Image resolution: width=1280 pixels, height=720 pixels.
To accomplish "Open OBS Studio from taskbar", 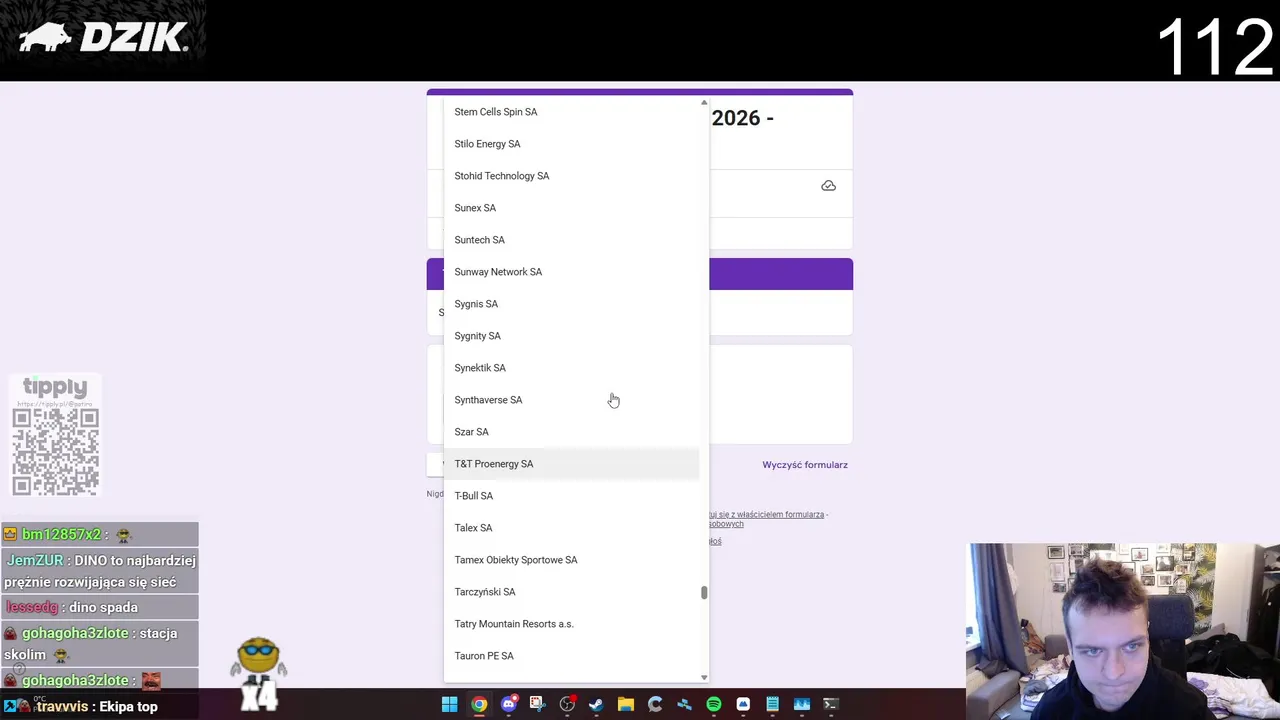I will [x=567, y=704].
